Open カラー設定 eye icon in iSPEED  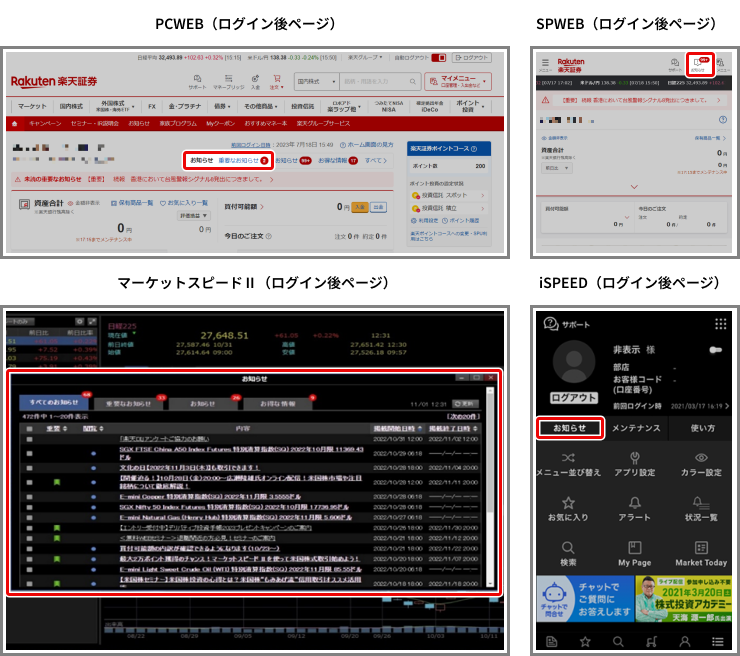701,457
